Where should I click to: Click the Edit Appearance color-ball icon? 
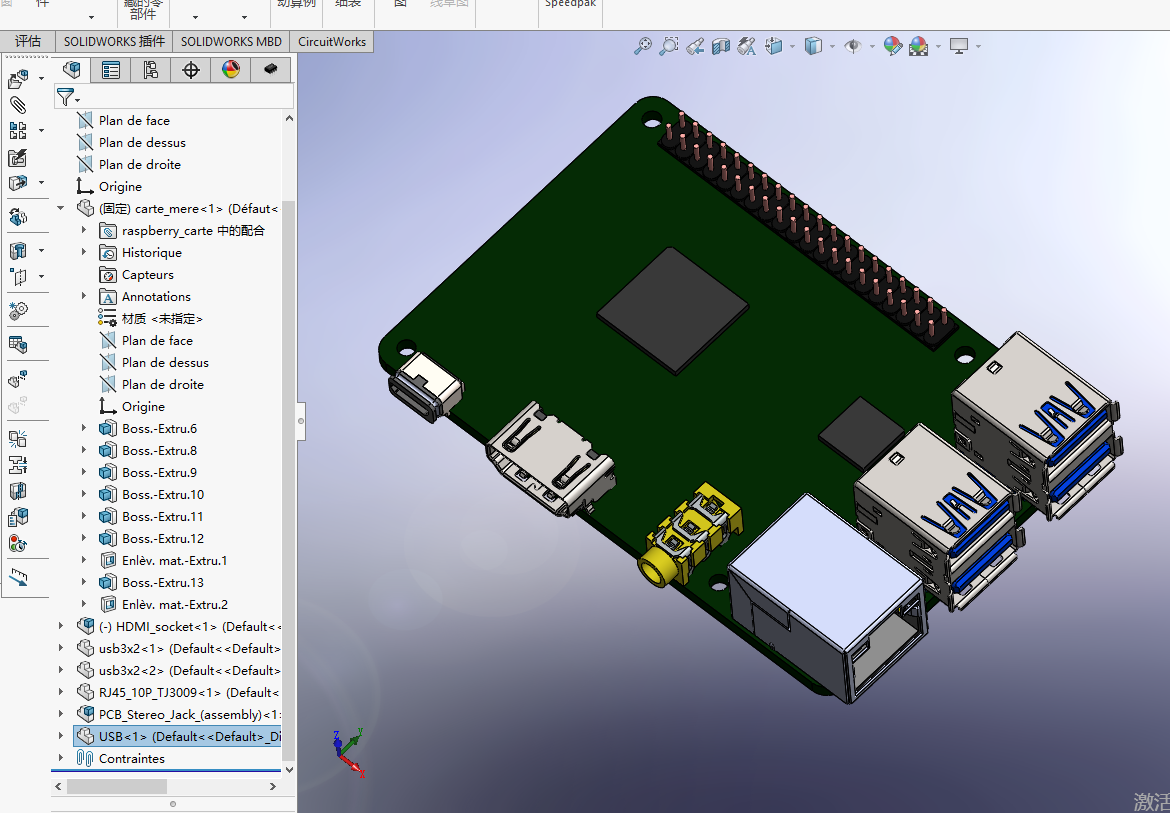tap(892, 46)
